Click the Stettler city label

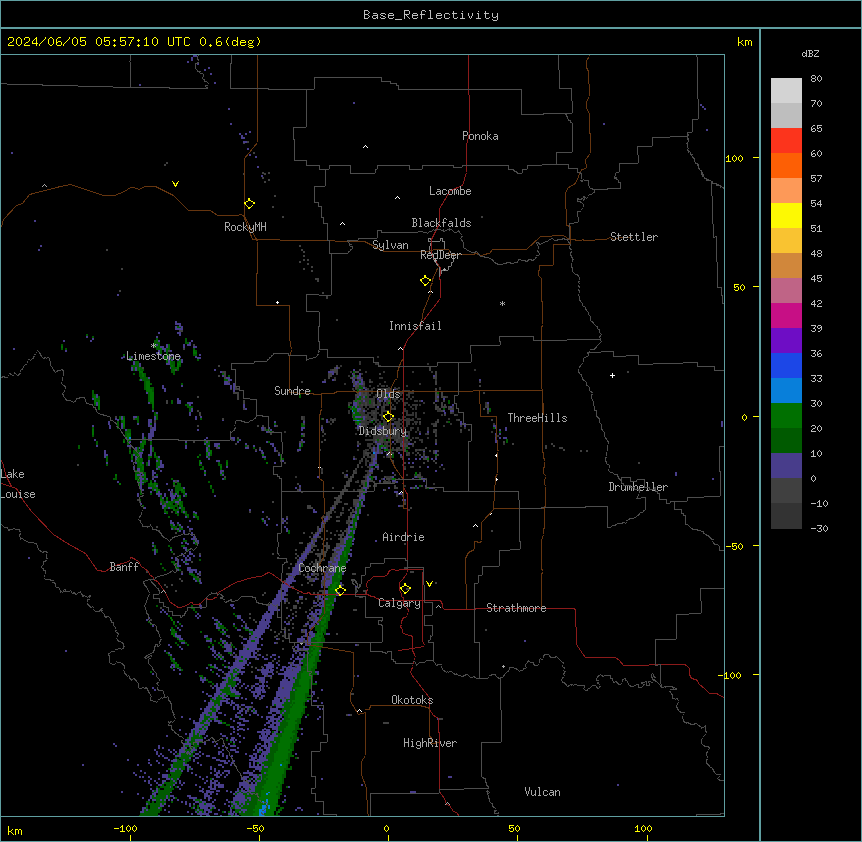pos(634,237)
